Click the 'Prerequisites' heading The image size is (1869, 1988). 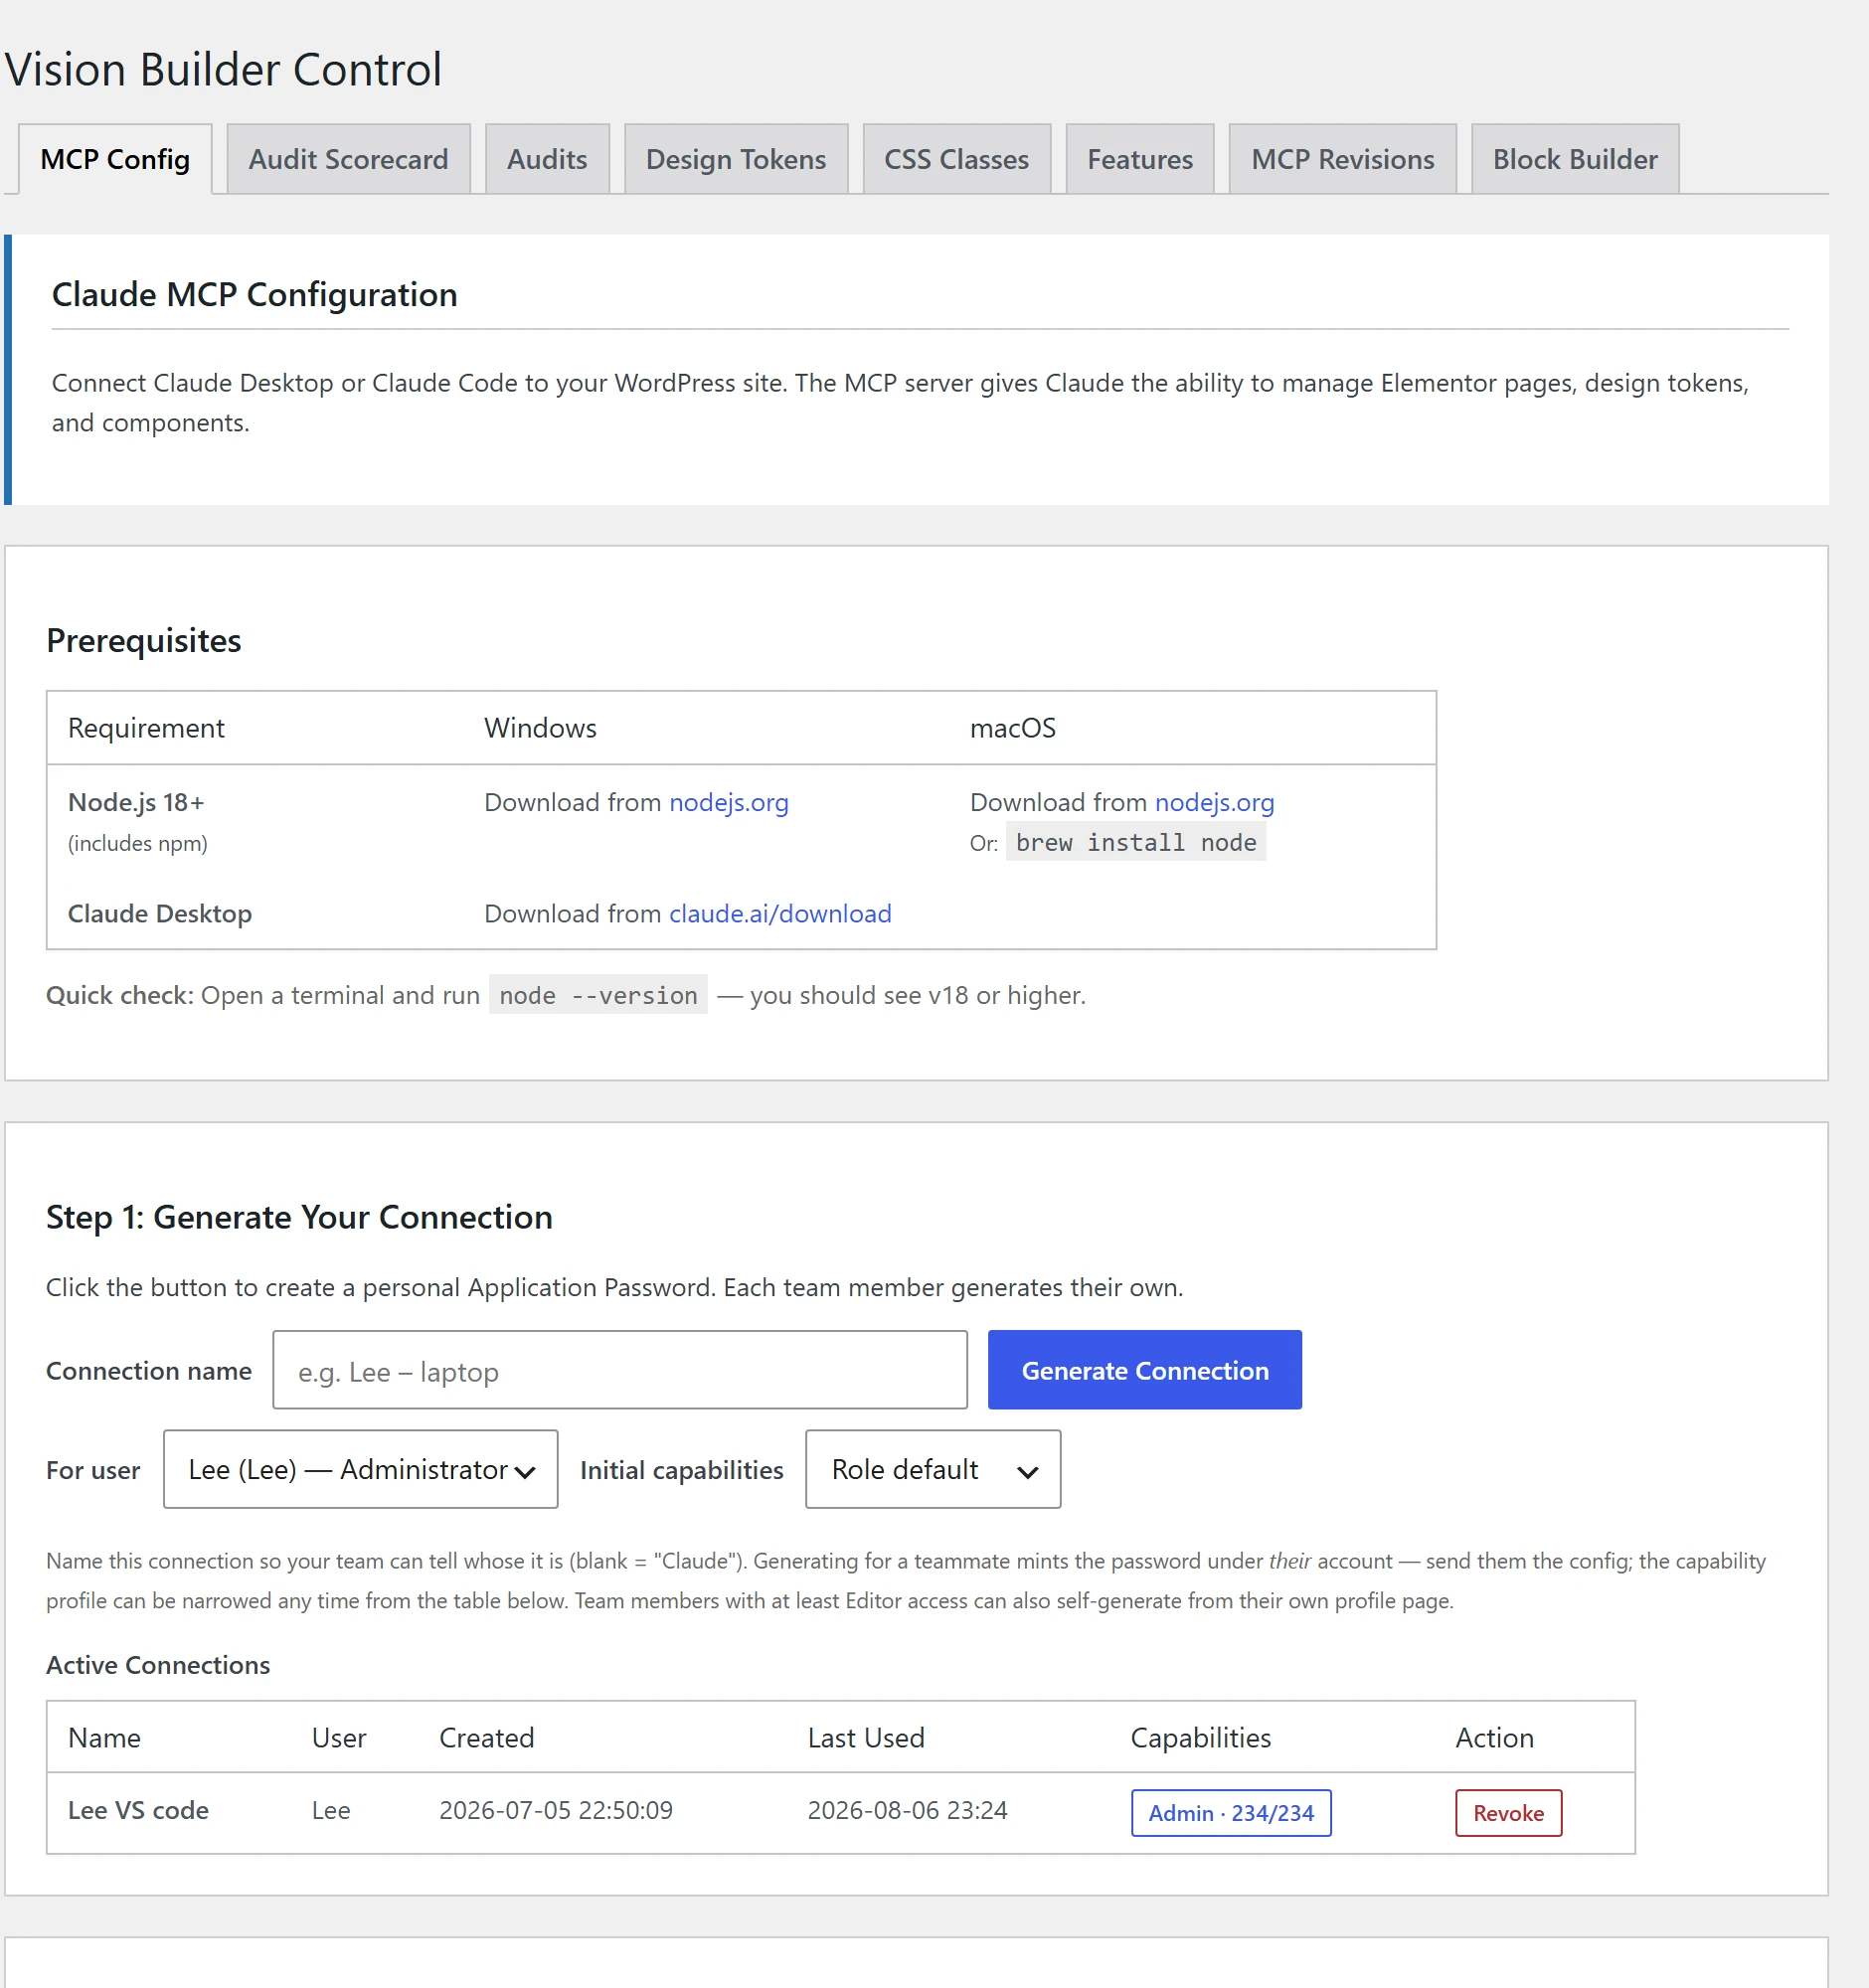point(144,640)
